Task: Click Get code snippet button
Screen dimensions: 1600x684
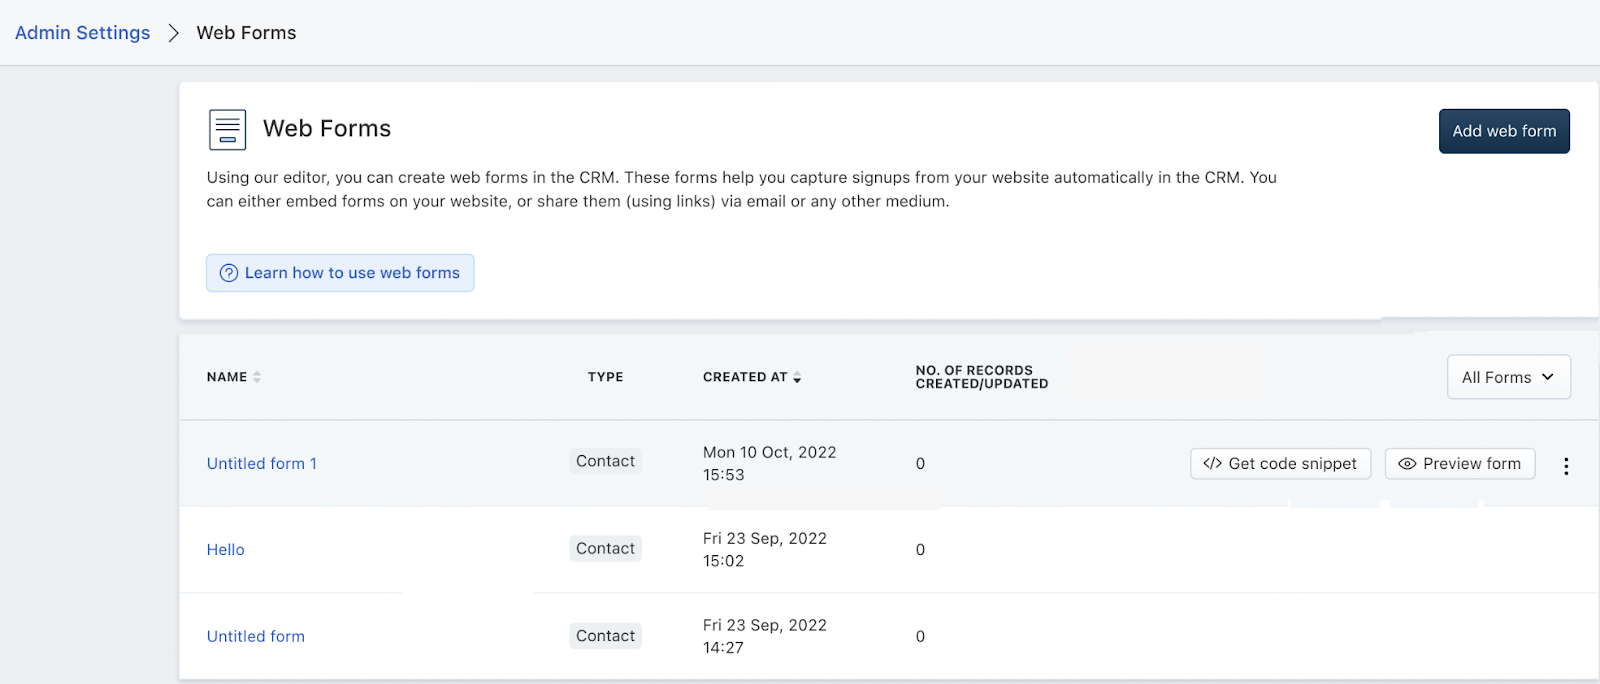Action: pyautogui.click(x=1280, y=464)
